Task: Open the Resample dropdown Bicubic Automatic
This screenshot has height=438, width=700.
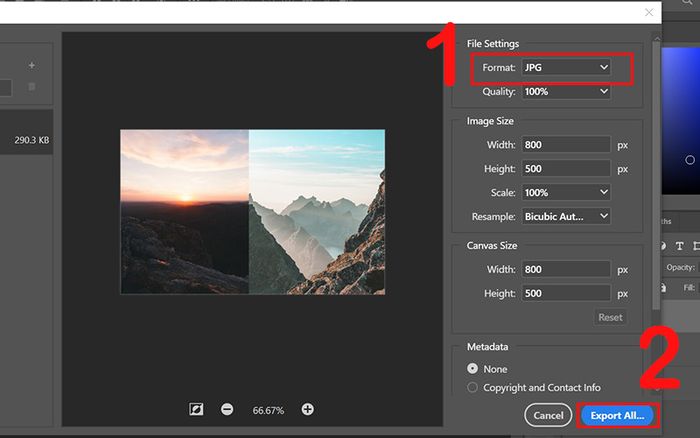Action: coord(566,217)
